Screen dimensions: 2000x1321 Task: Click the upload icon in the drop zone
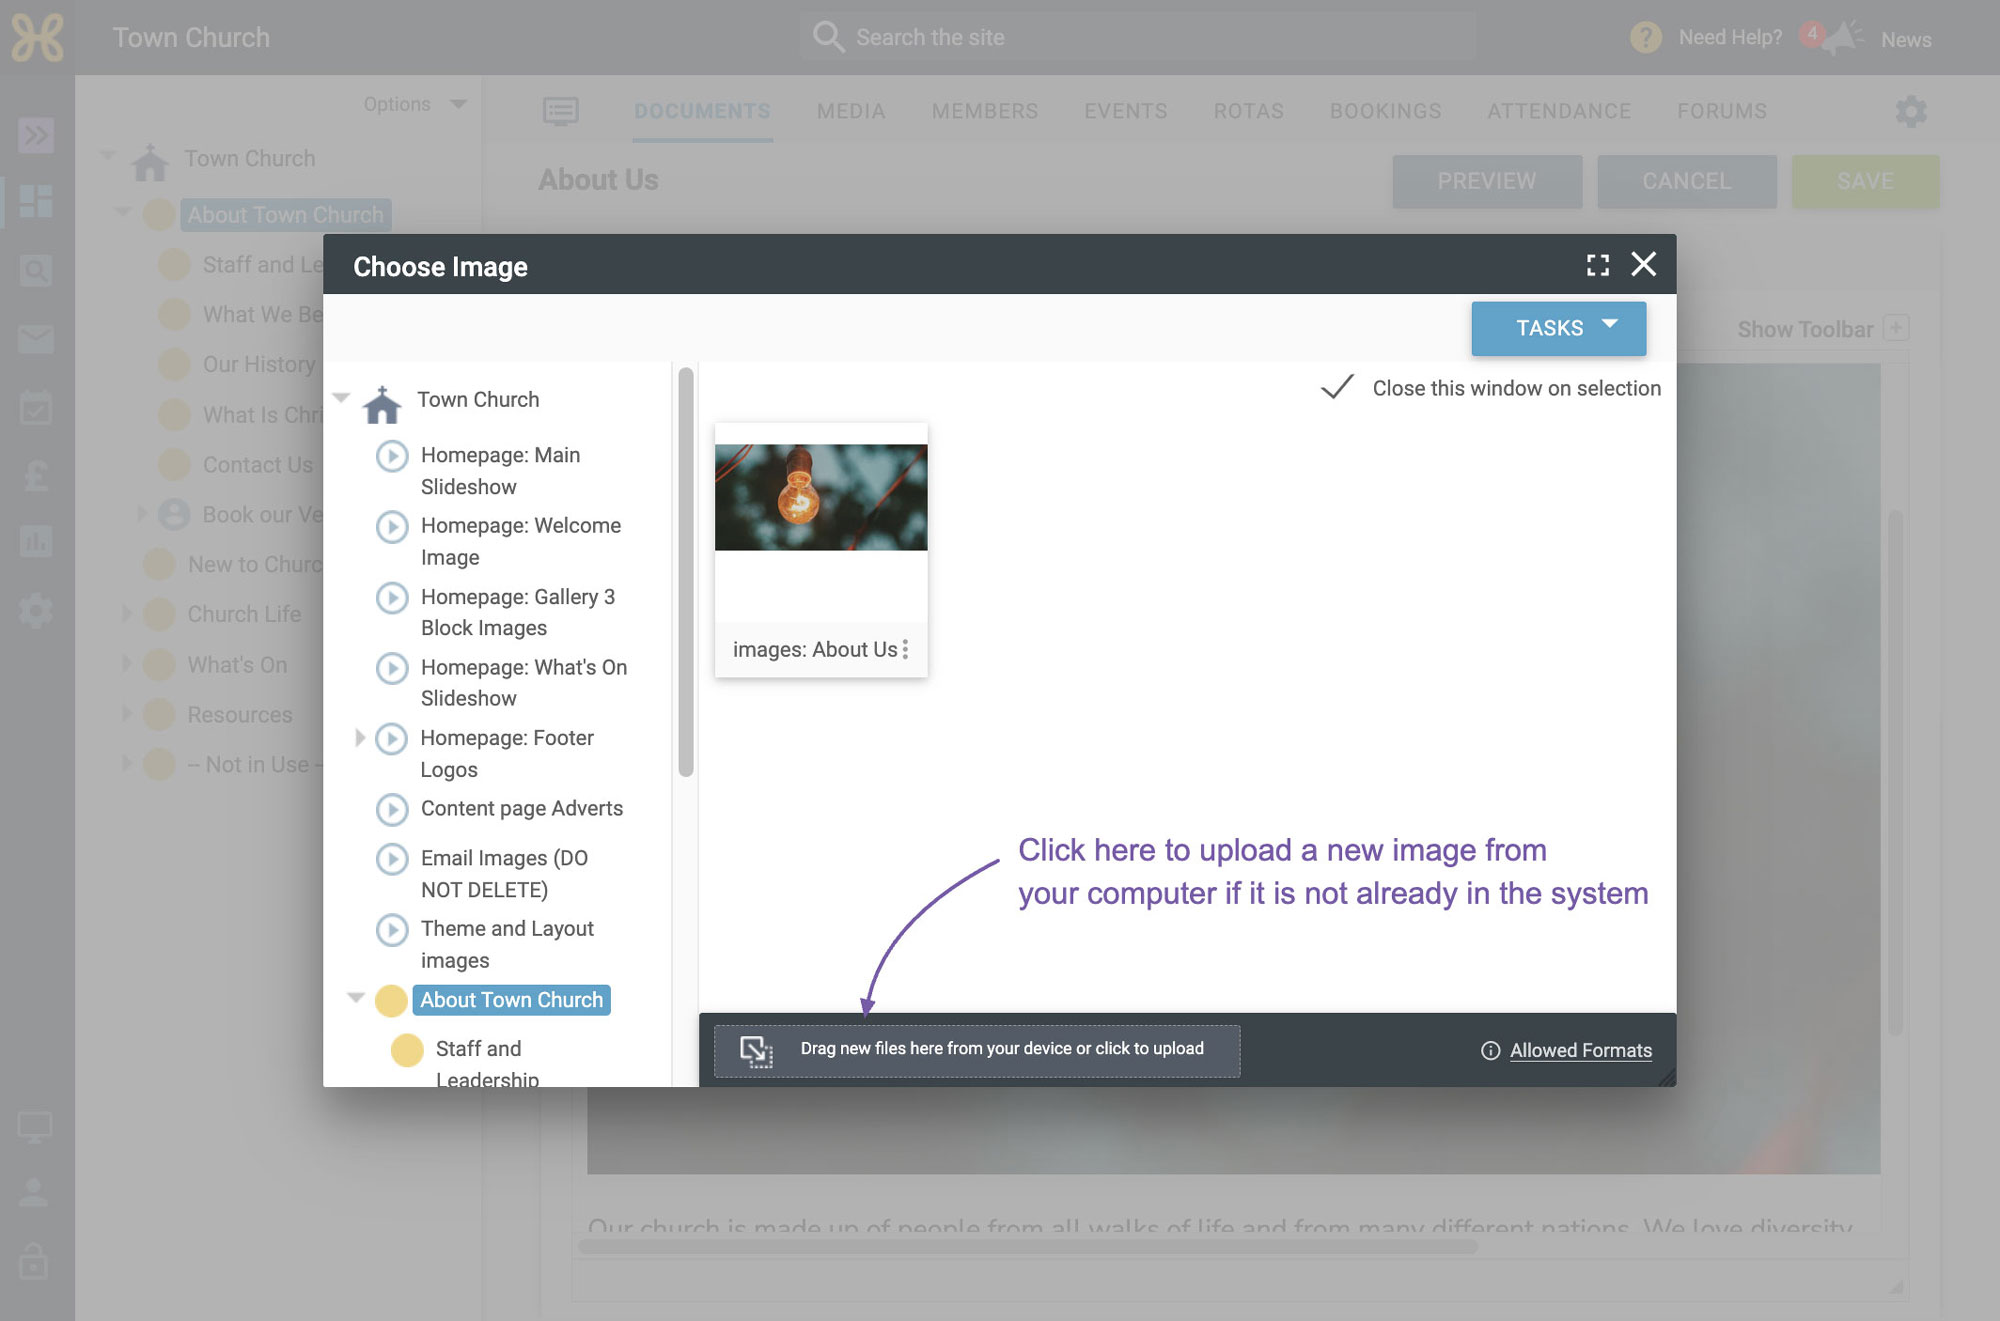click(756, 1051)
